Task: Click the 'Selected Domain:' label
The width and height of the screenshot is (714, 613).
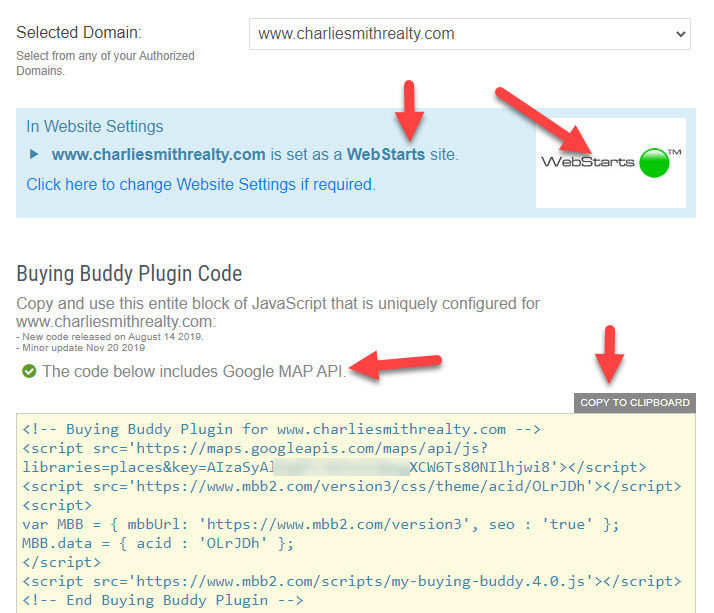Action: click(x=79, y=32)
